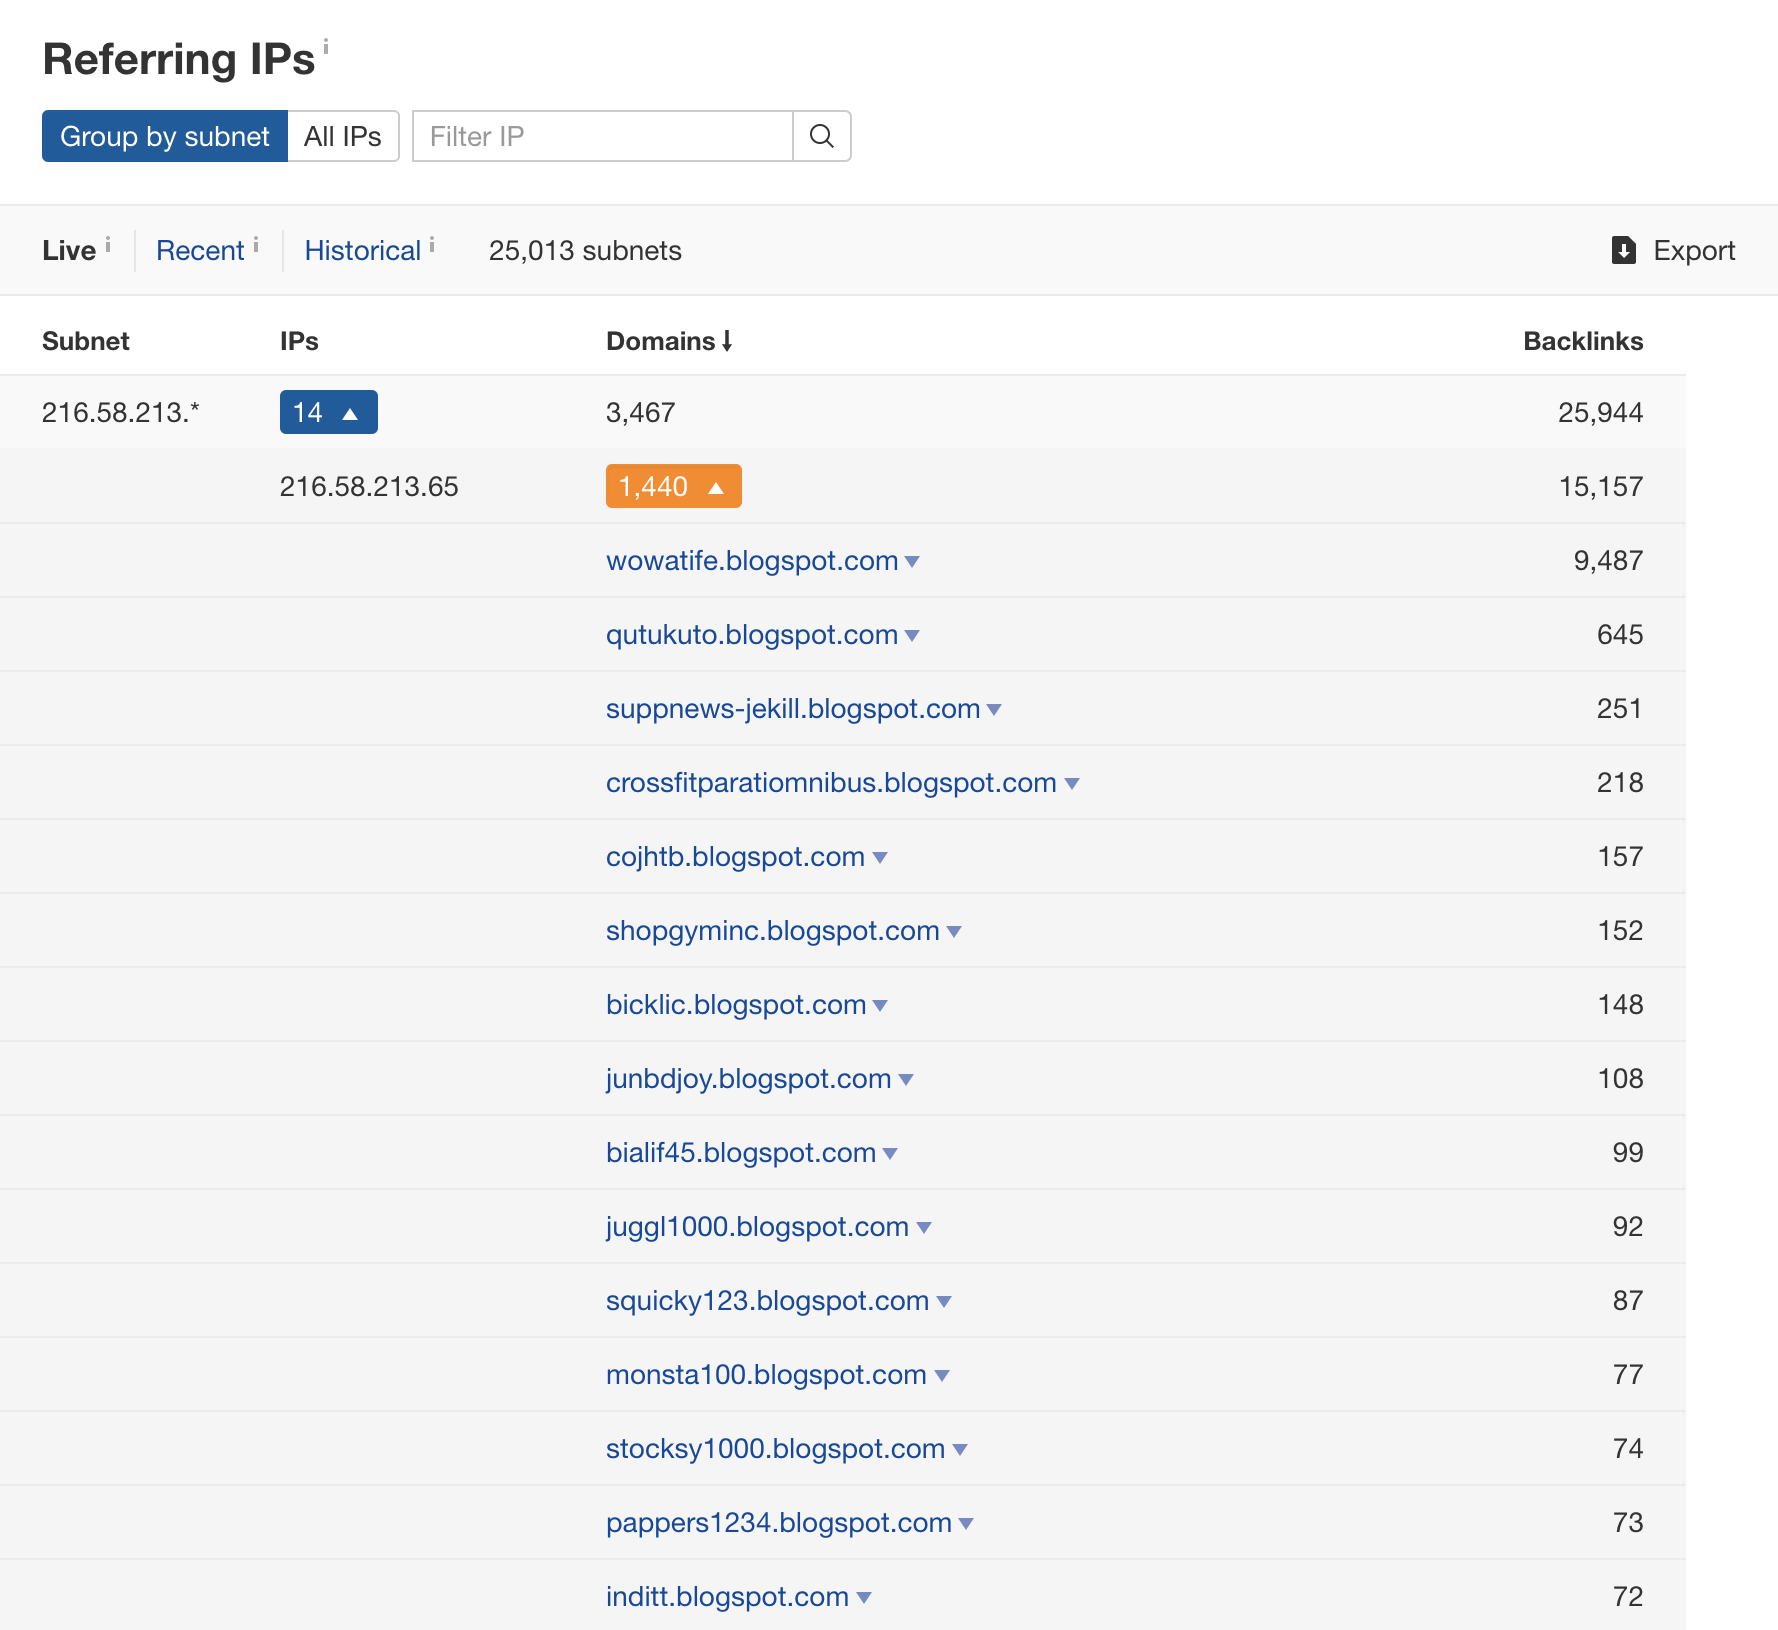The image size is (1778, 1630).
Task: Switch to the Recent tab
Action: (x=200, y=250)
